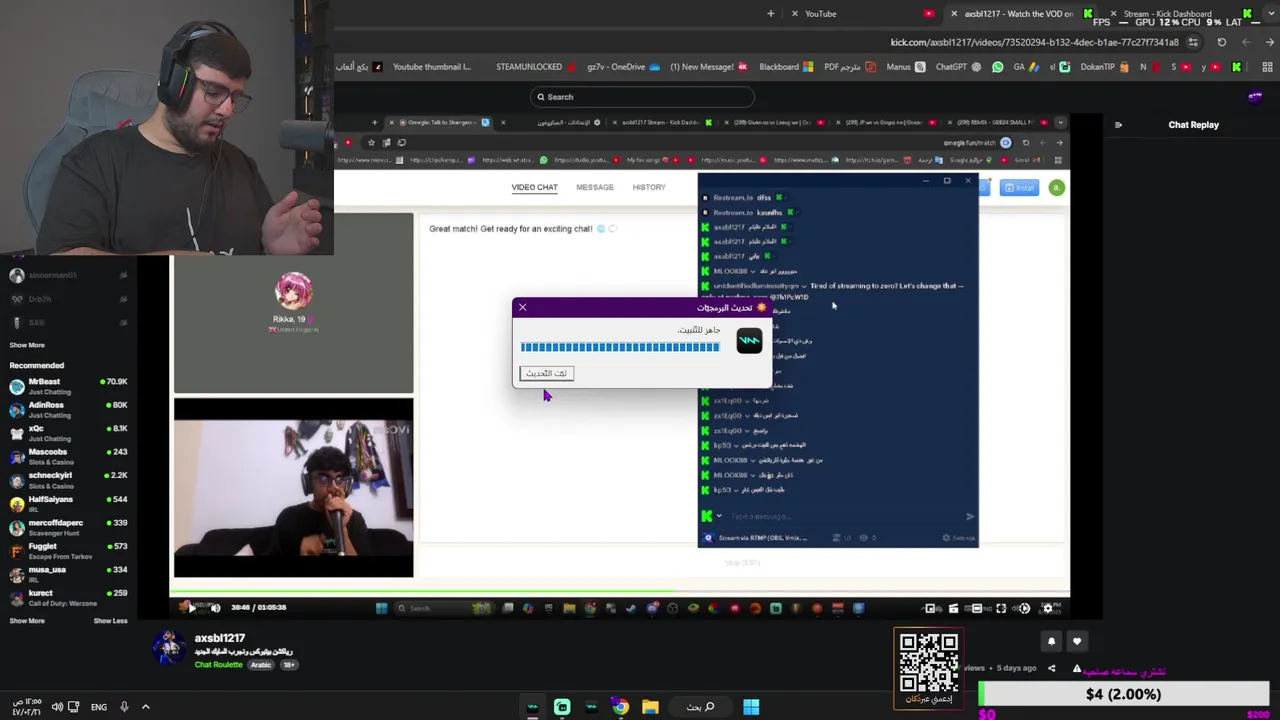Click Rikka avatar in video chat
Screen dimensions: 1280x720
pos(293,291)
